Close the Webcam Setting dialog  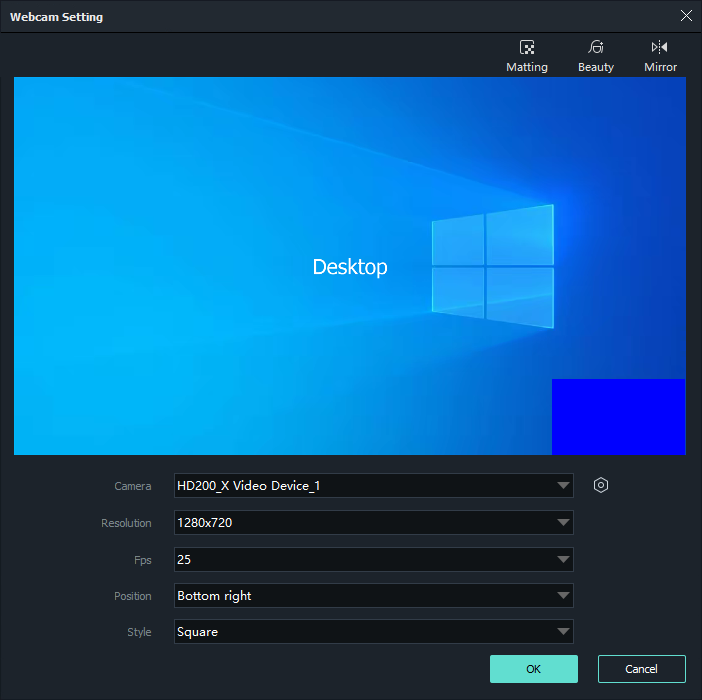pos(686,16)
